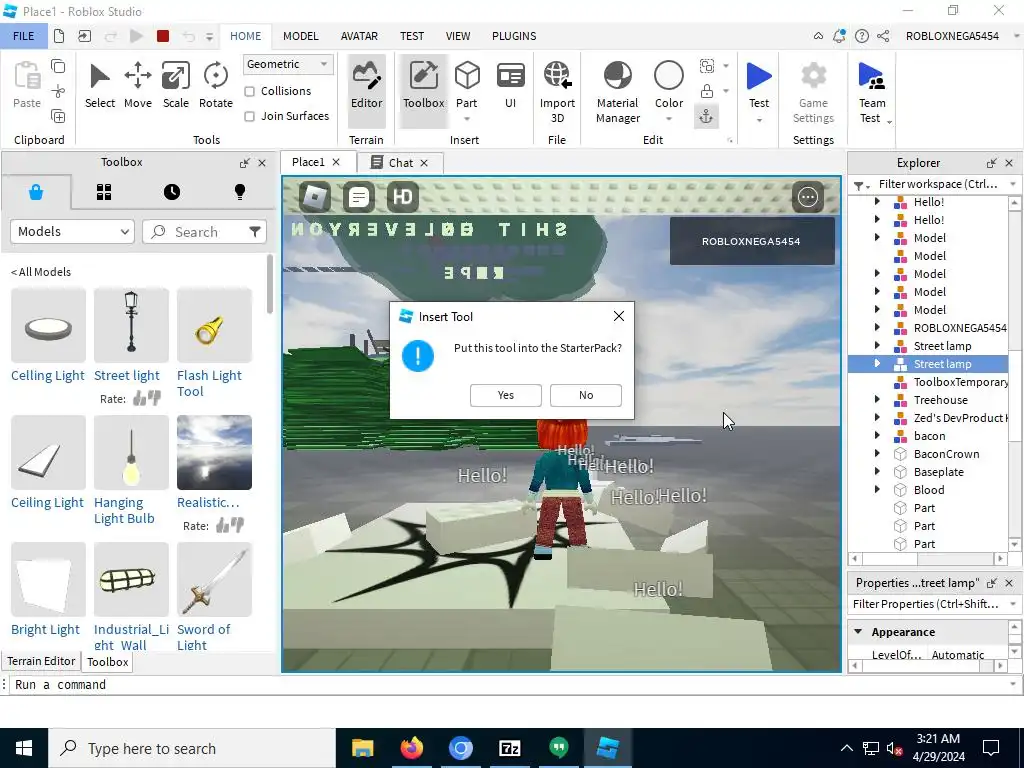Open the Terrain Editor
Screen dimensions: 1024x768
pyautogui.click(x=366, y=91)
